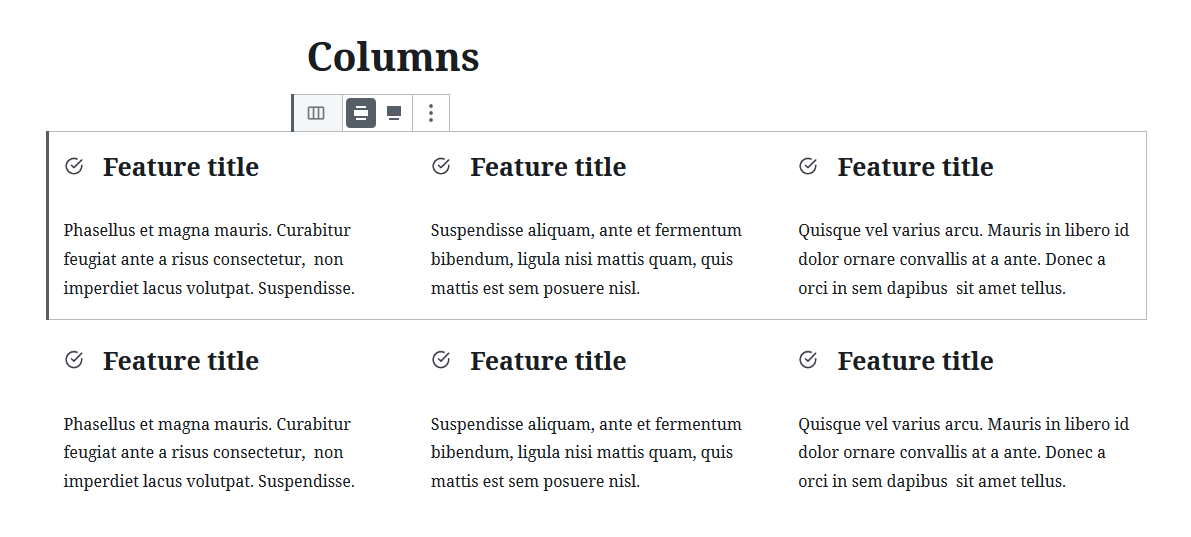Click the Phasellus et magna paragraph in selected block
The width and height of the screenshot is (1191, 537).
click(x=209, y=259)
